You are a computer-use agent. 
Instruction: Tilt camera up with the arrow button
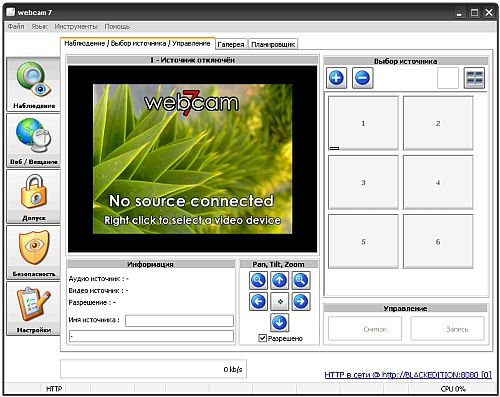click(279, 280)
